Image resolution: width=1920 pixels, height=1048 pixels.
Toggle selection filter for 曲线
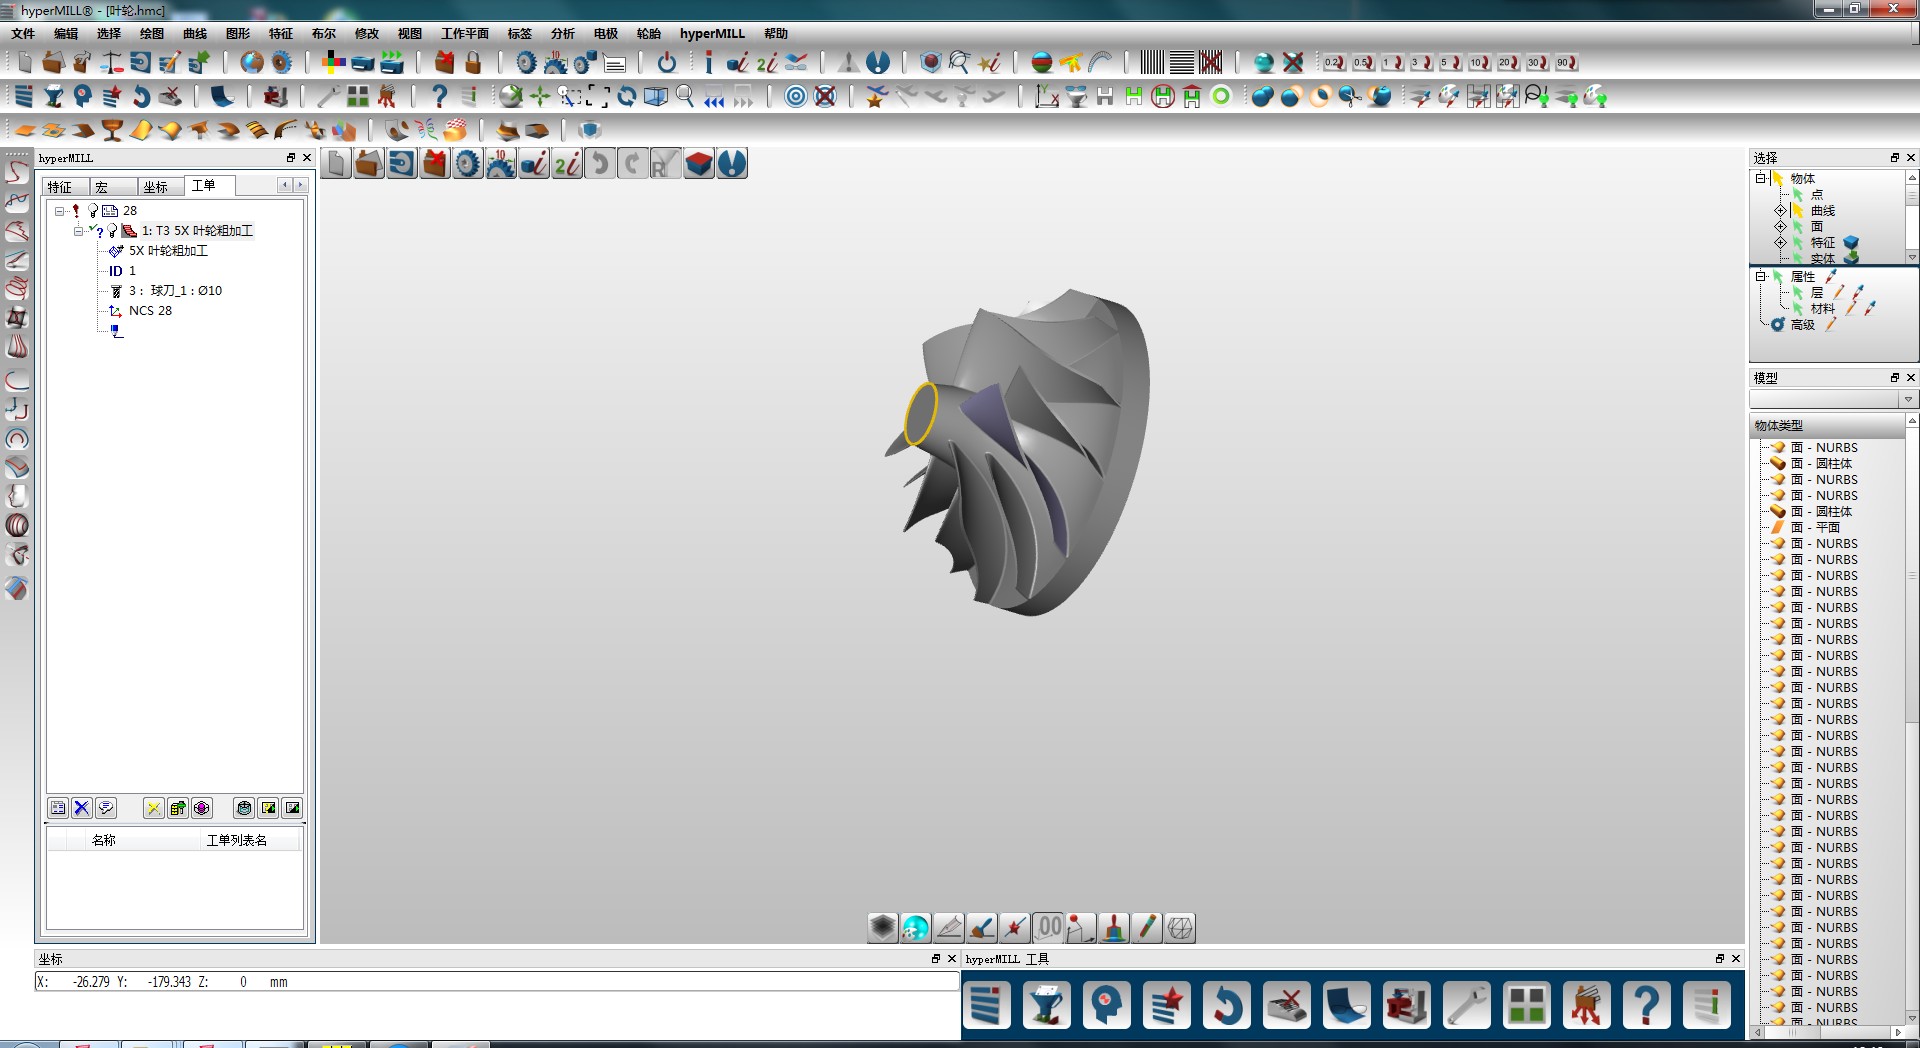(x=1797, y=211)
